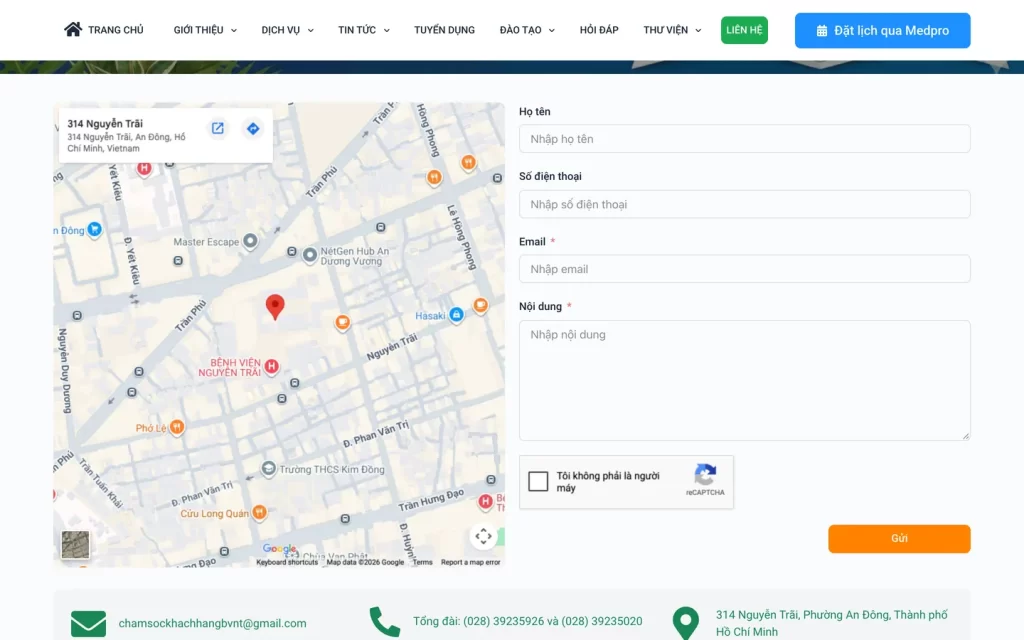
Task: Click the calendar icon on Medpro button
Action: pyautogui.click(x=822, y=31)
